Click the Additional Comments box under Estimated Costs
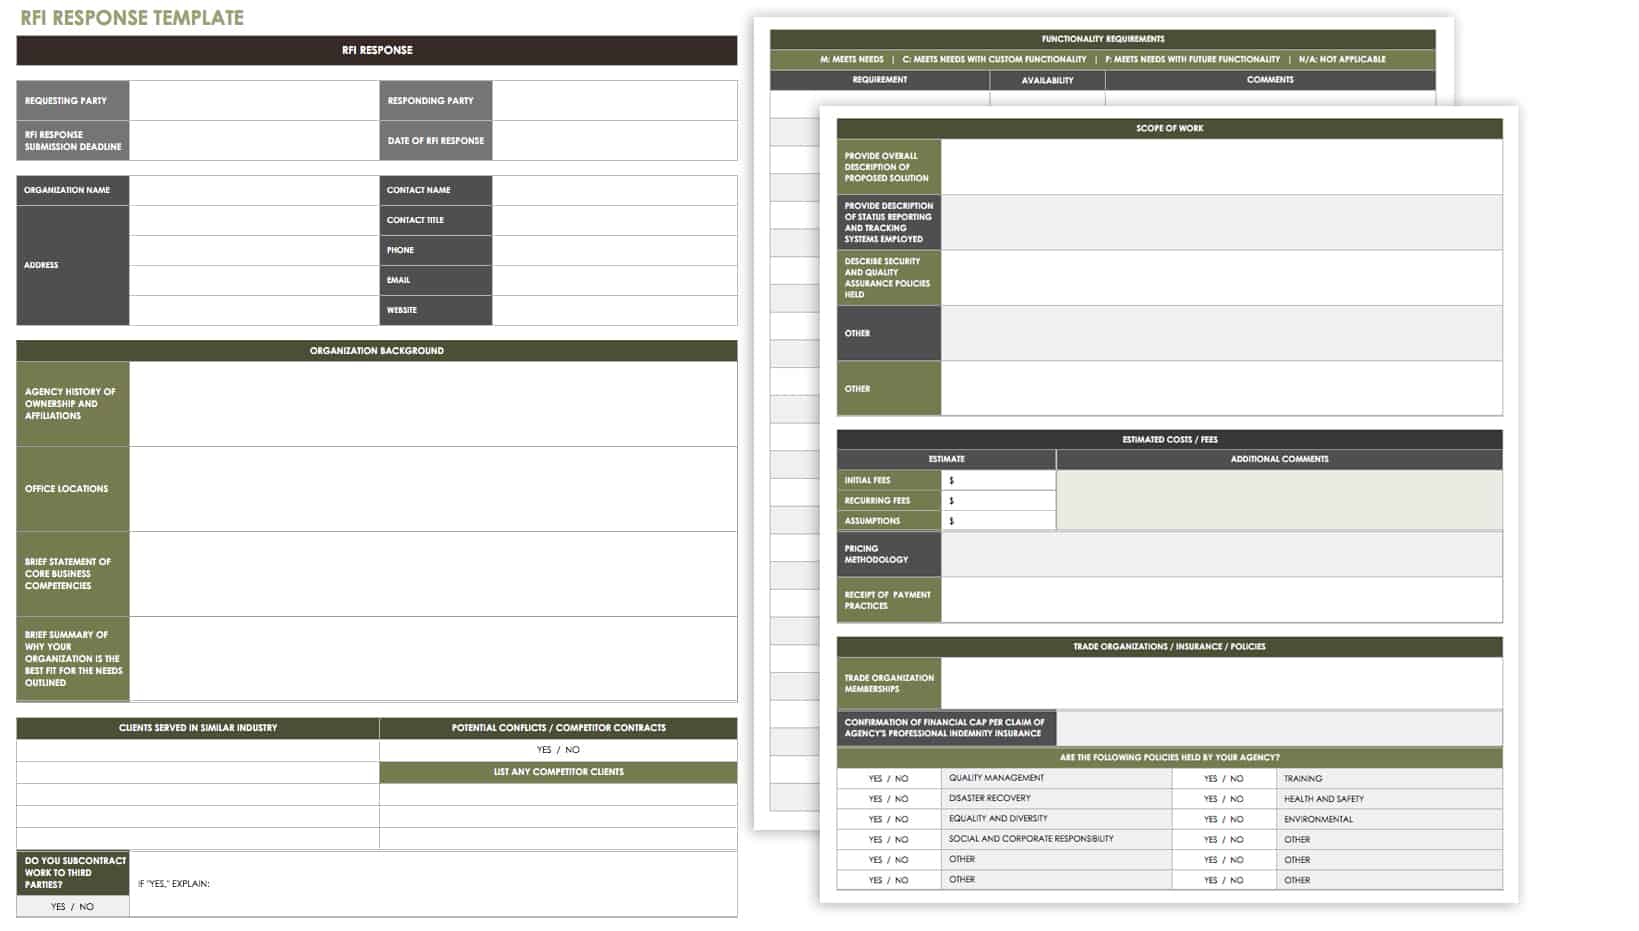The height and width of the screenshot is (931, 1639). [x=1279, y=500]
